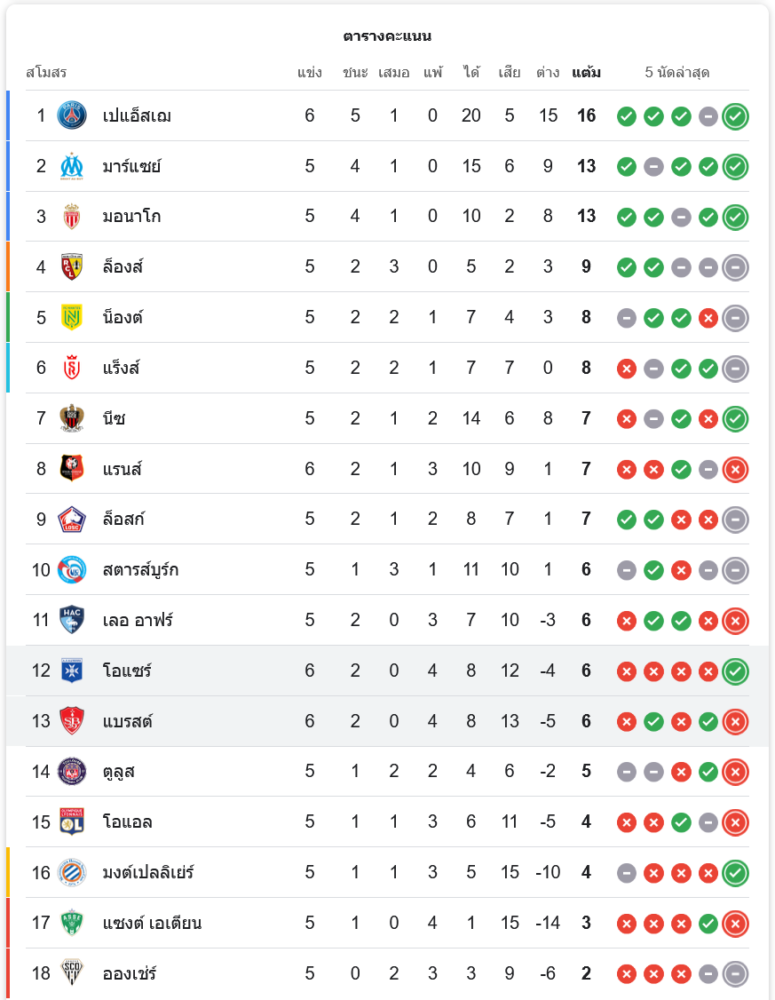Click the Marseille club logo
This screenshot has height=1000, width=775.
(72, 166)
